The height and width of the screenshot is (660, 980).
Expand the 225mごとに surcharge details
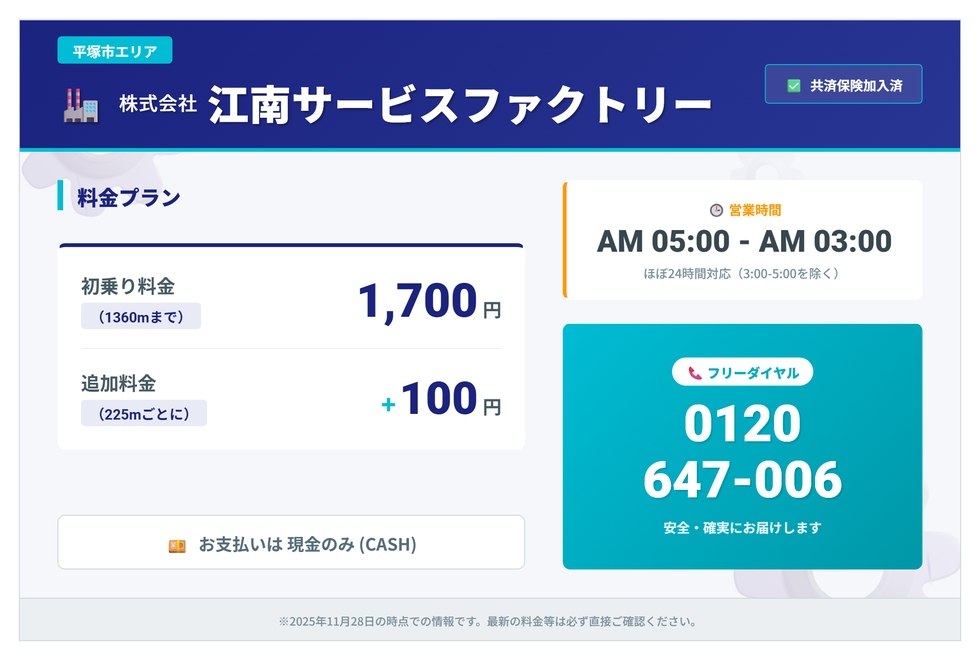click(x=143, y=415)
